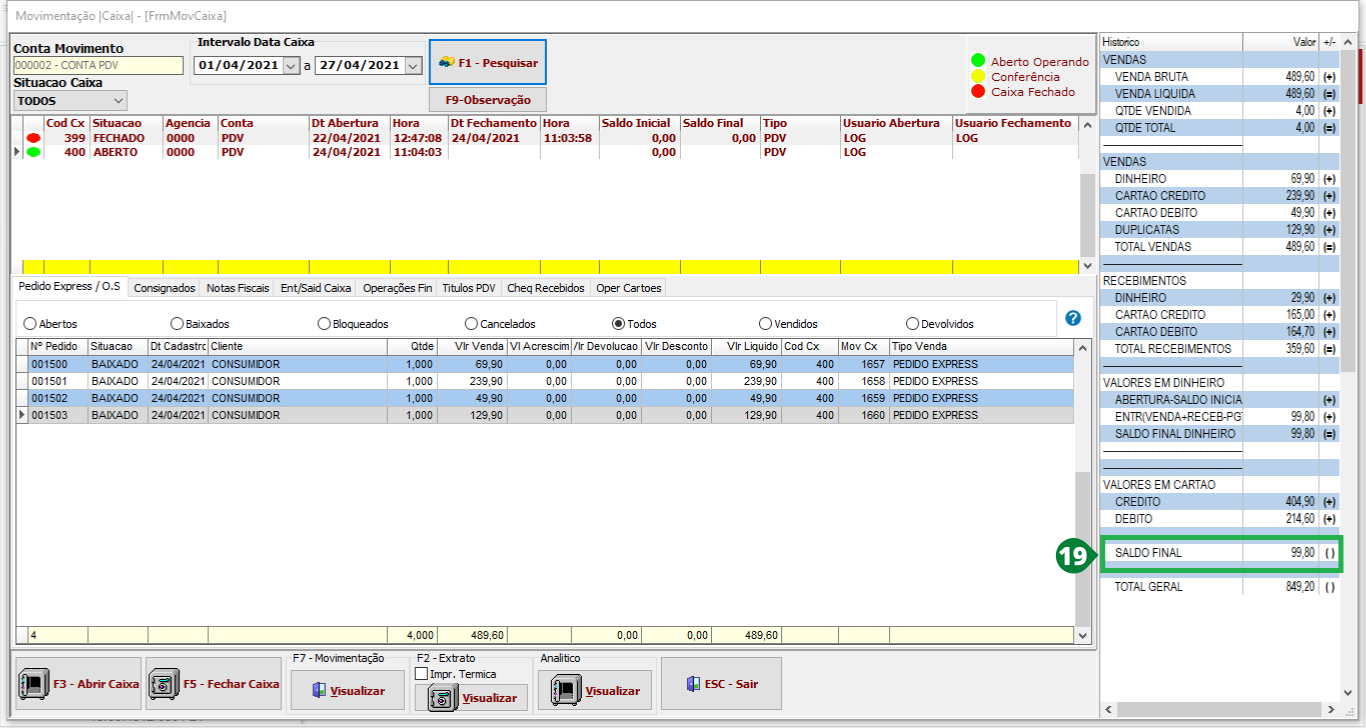Screen dimensions: 1366x728
Task: Click the yellow Conferência legend circle
Action: (979, 76)
